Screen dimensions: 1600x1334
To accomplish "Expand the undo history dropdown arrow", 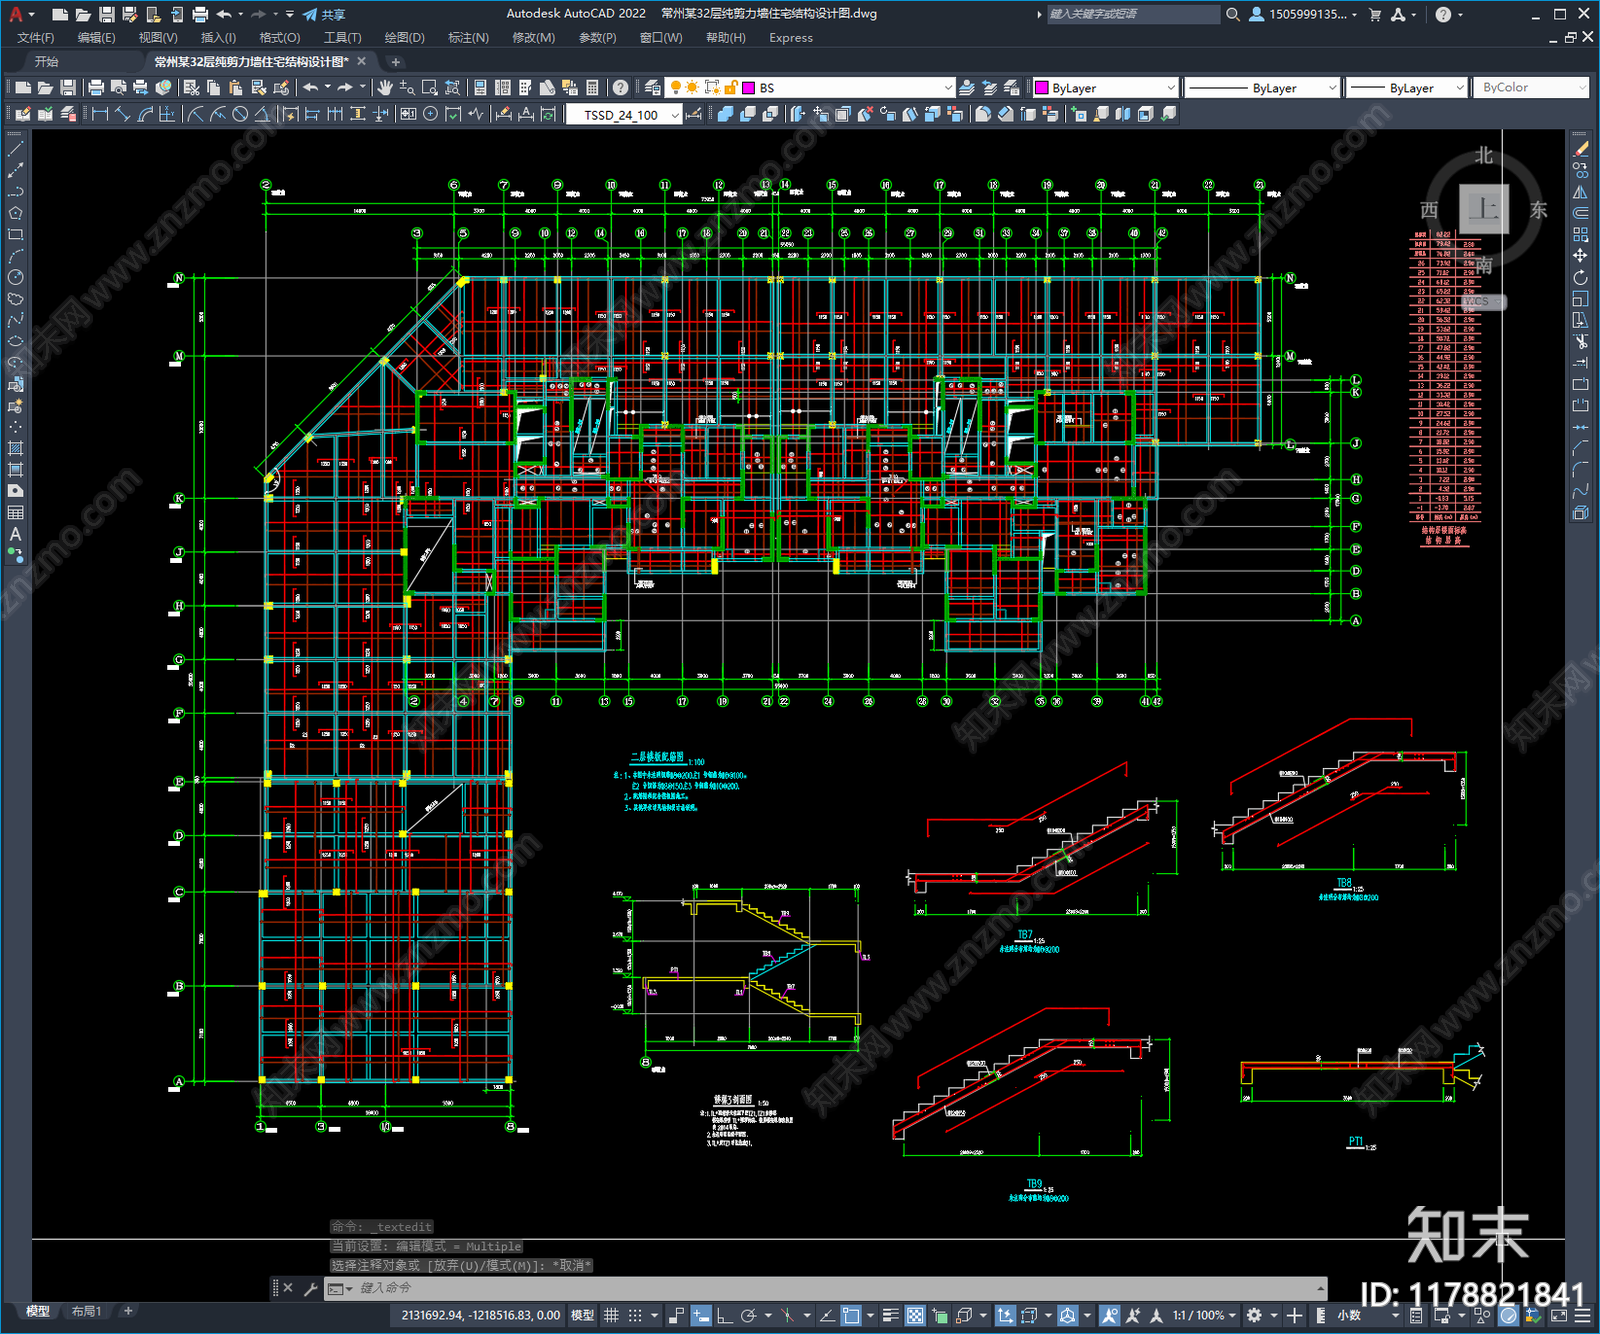I will 327,88.
